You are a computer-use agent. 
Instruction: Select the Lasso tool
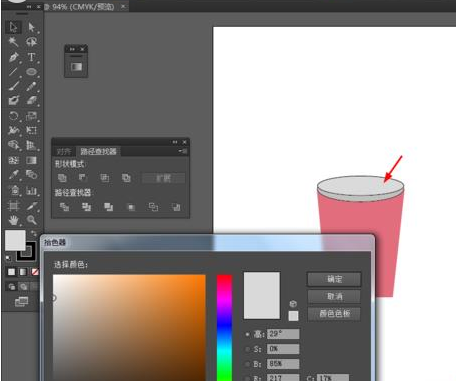click(x=31, y=42)
